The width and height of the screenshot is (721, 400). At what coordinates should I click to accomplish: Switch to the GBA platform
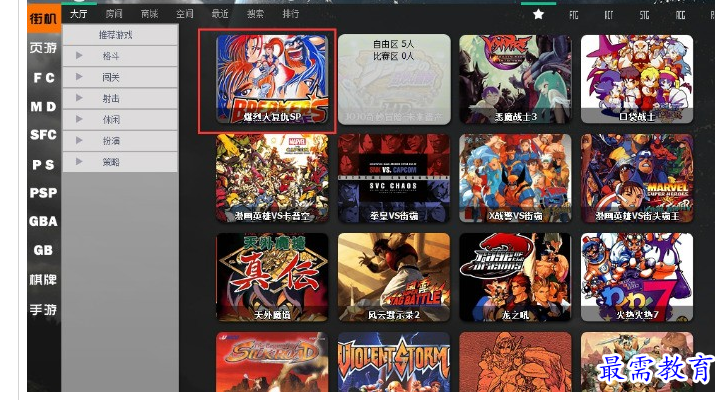click(x=44, y=221)
